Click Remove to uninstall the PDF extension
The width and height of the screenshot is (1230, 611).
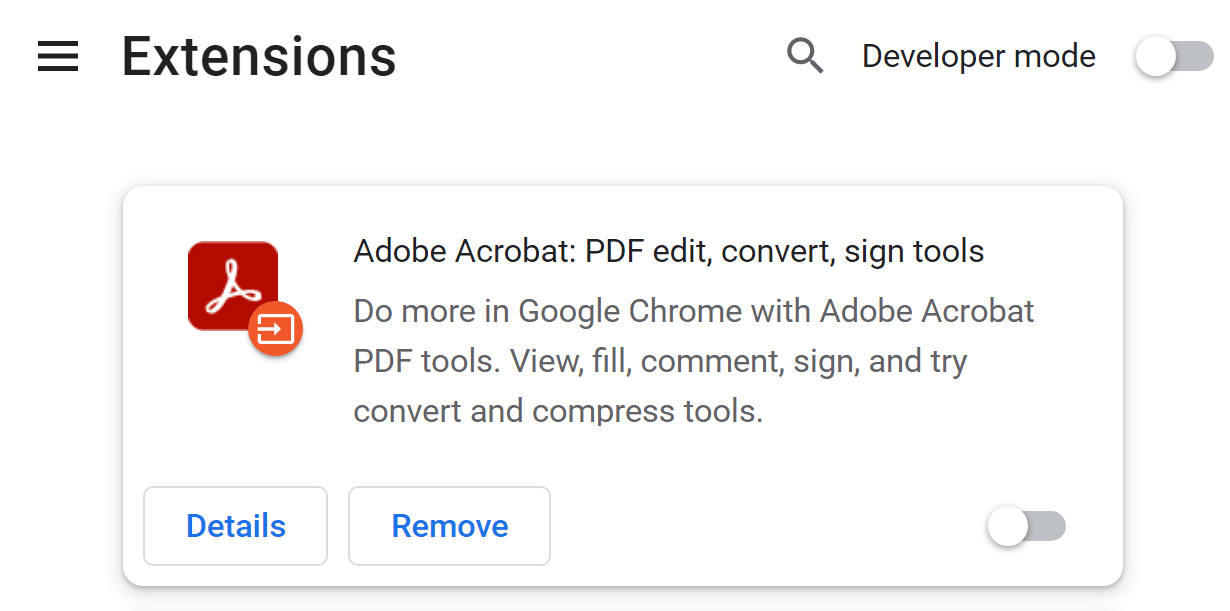click(449, 526)
